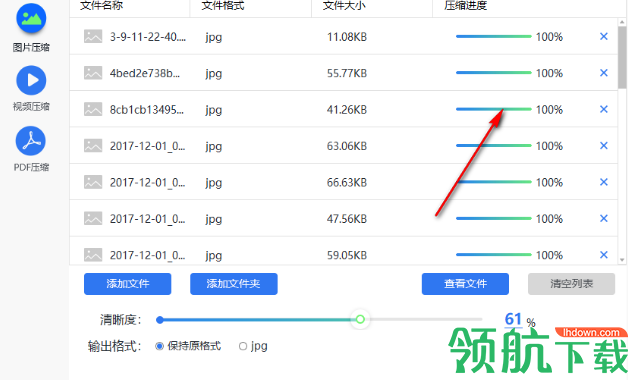Viewport: 628px width, 380px height.
Task: Remove the 4bed2e738b file with its X
Action: tap(604, 73)
